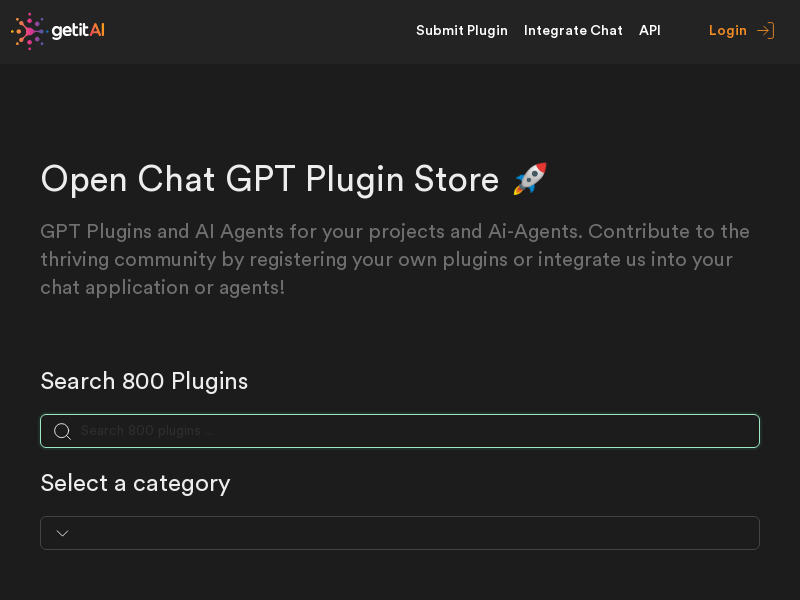Open the API navigation link

649,31
